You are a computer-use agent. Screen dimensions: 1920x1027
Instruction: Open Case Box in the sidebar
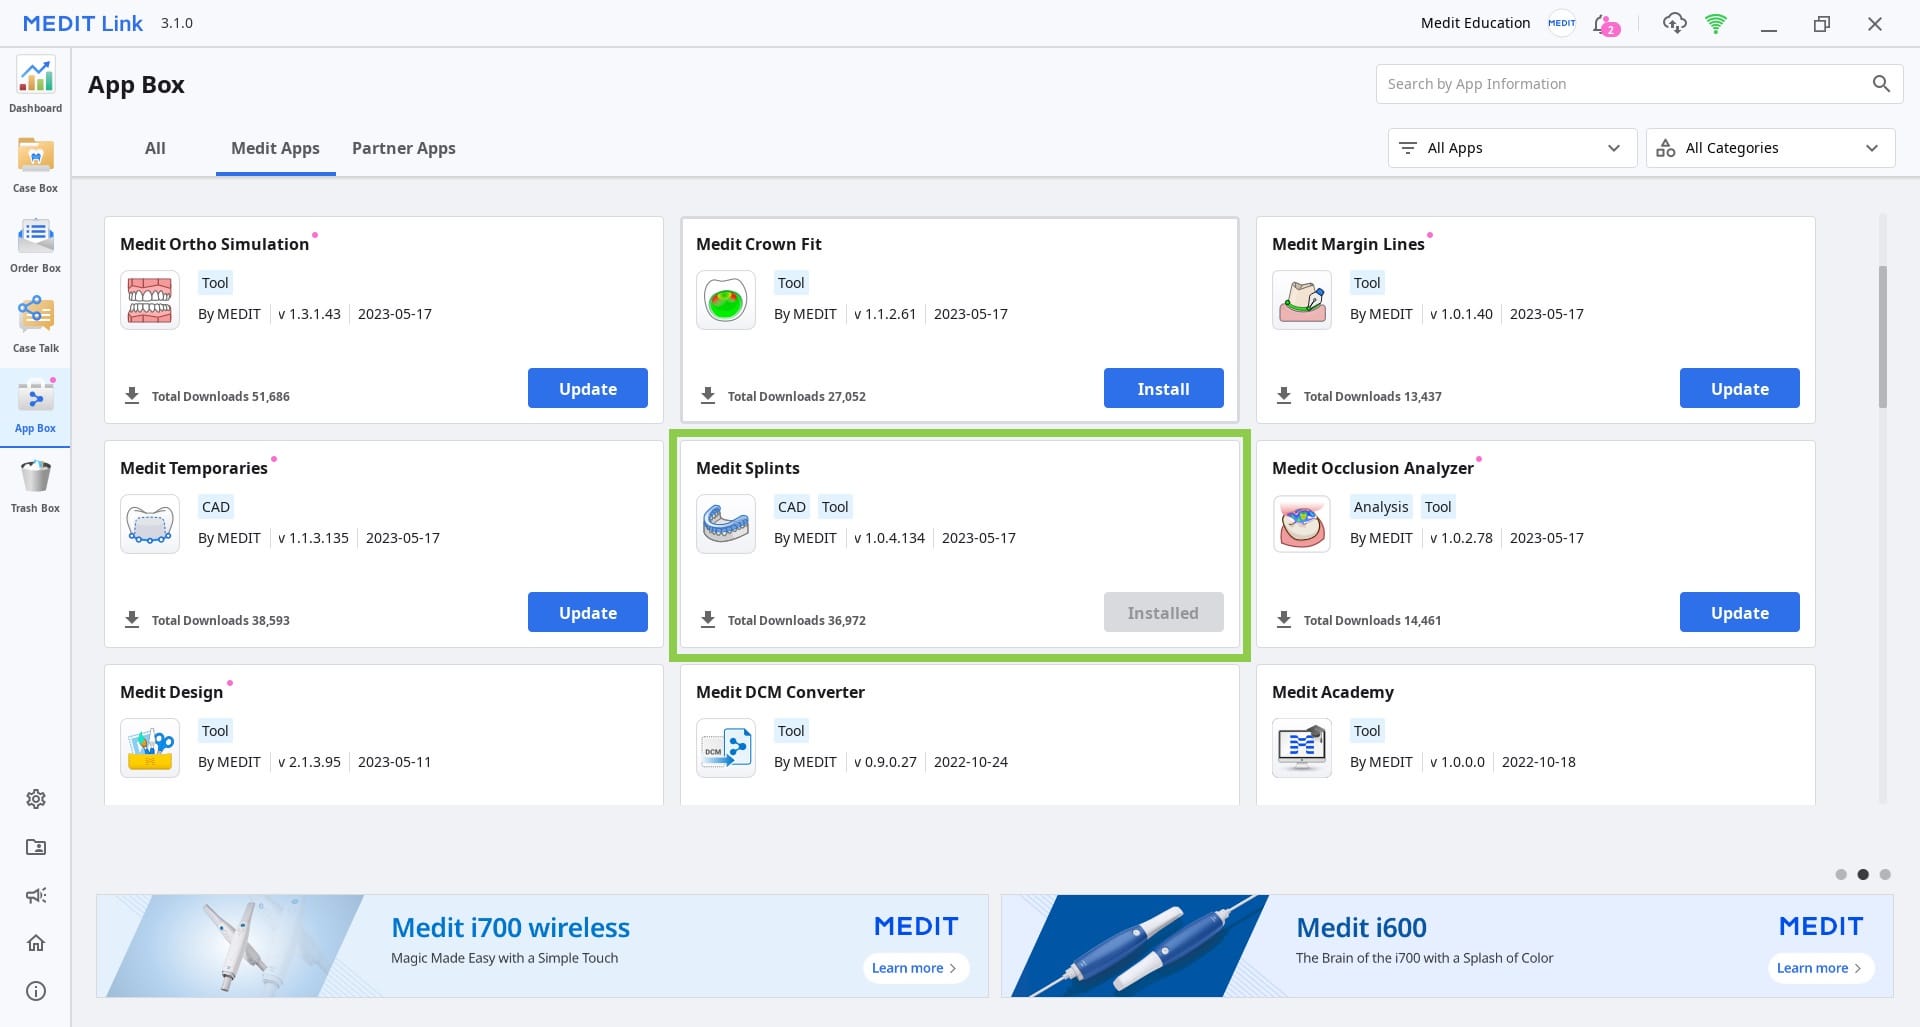pyautogui.click(x=35, y=165)
